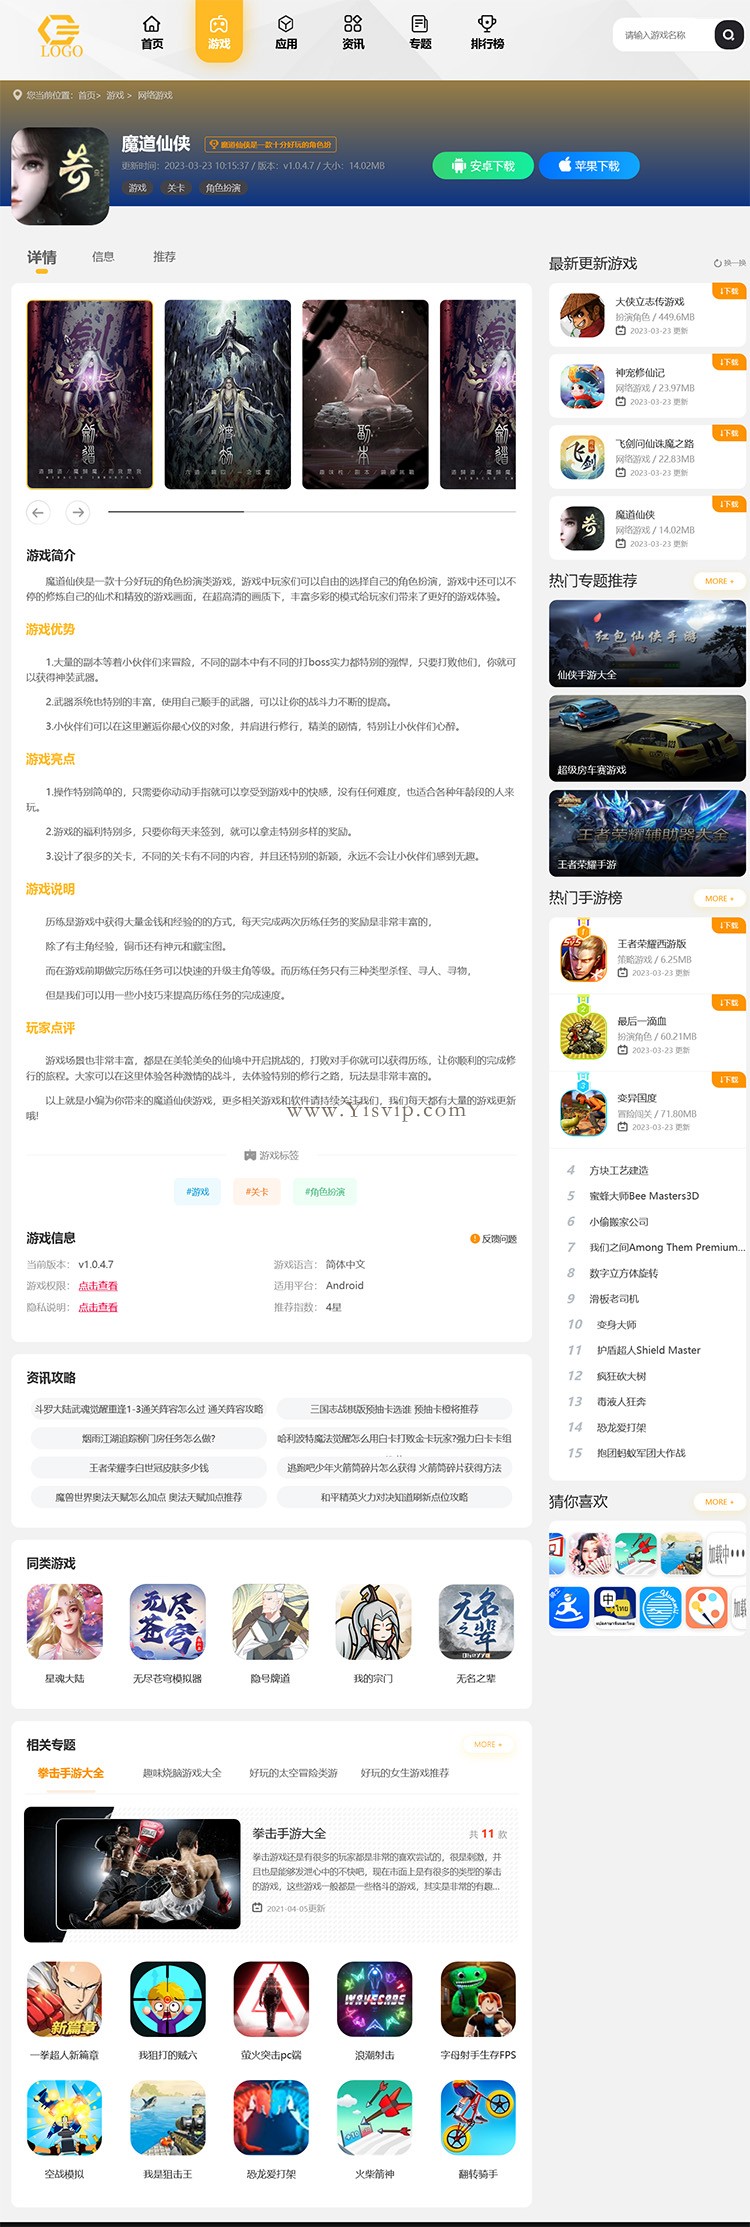Open the 无名之辈 game icon
750x2227 pixels.
point(476,1621)
